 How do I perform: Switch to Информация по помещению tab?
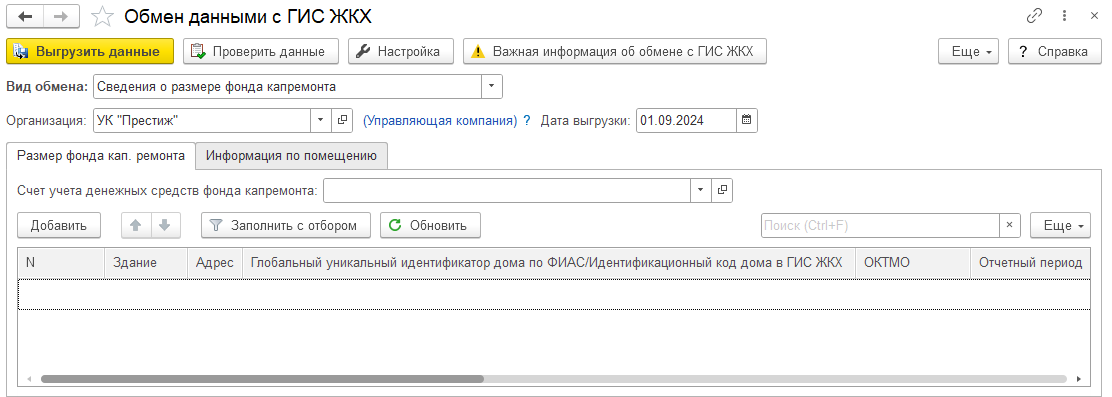point(291,155)
